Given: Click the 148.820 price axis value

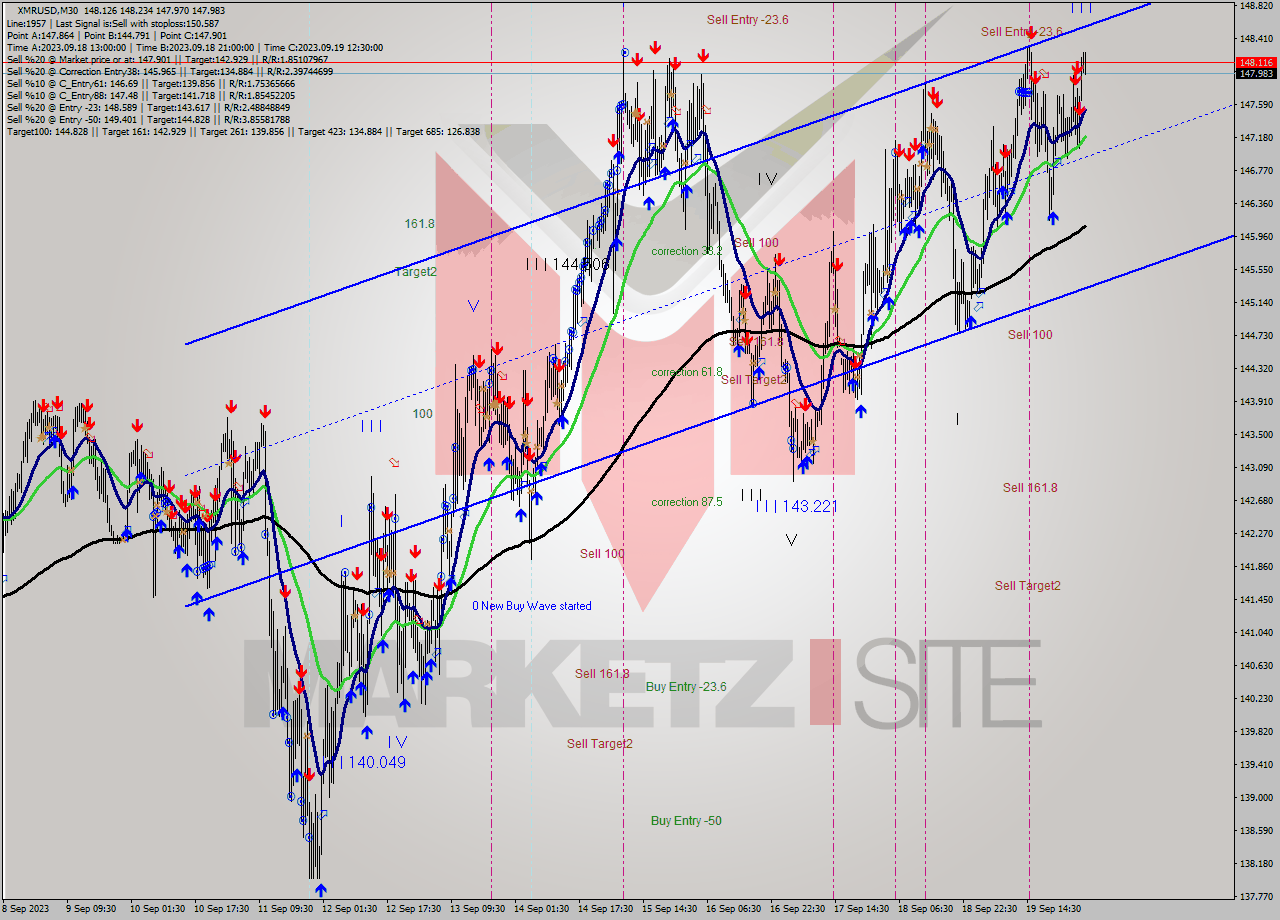Looking at the screenshot, I should point(1256,5).
